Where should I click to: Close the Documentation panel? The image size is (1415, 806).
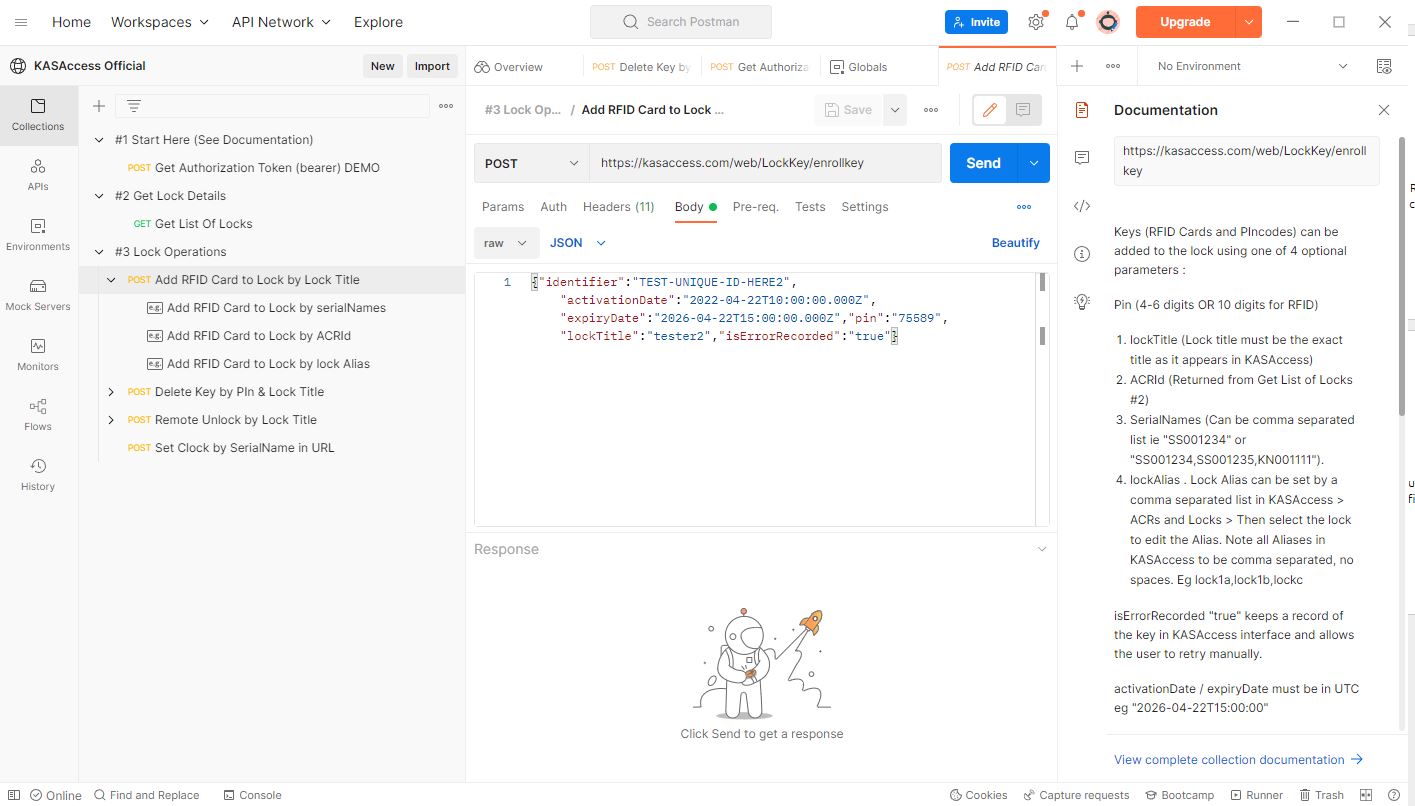click(x=1384, y=110)
